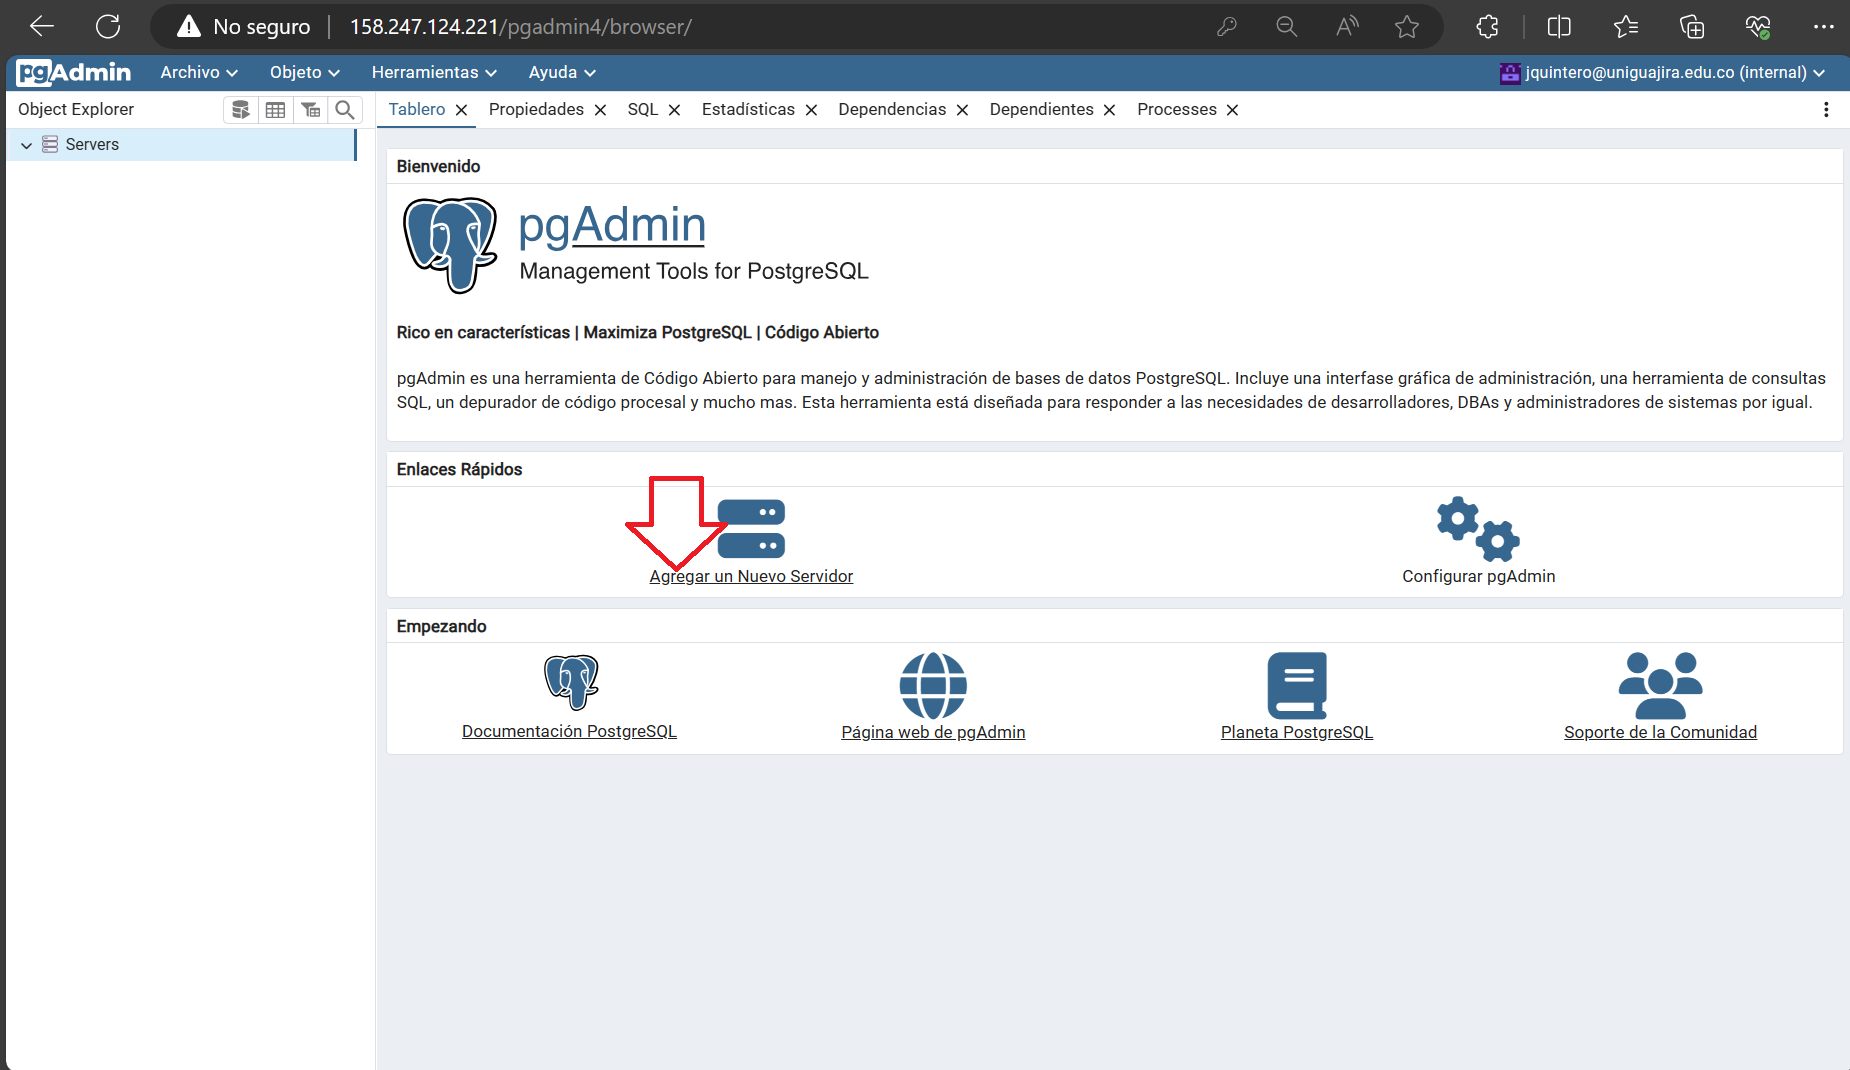Open the jquintero user account dropdown
Image resolution: width=1850 pixels, height=1070 pixels.
[1663, 72]
